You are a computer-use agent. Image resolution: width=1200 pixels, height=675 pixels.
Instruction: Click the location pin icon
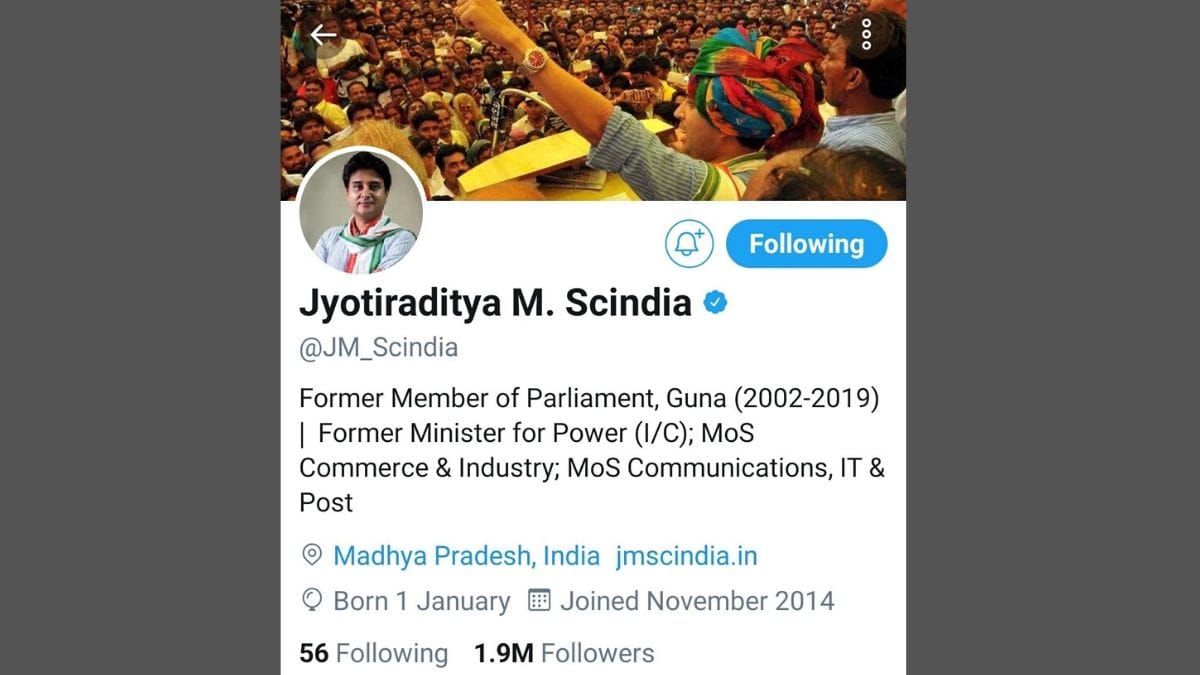[312, 555]
